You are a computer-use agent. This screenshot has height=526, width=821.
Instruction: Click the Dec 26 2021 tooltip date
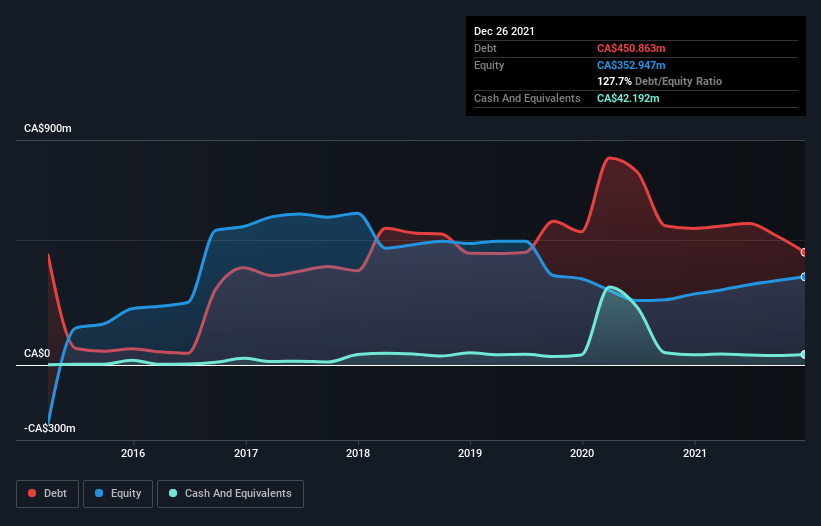pyautogui.click(x=504, y=31)
